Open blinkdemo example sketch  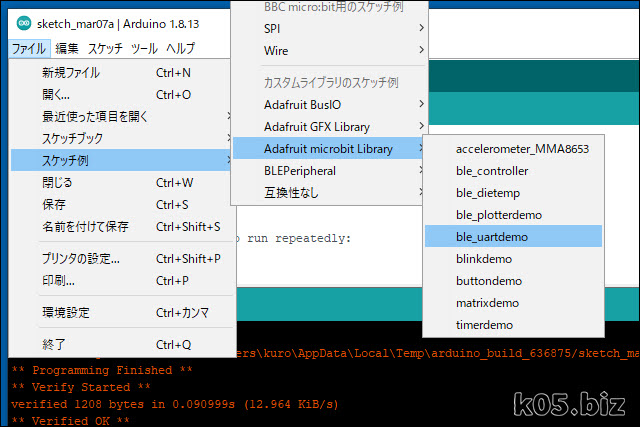click(x=513, y=259)
